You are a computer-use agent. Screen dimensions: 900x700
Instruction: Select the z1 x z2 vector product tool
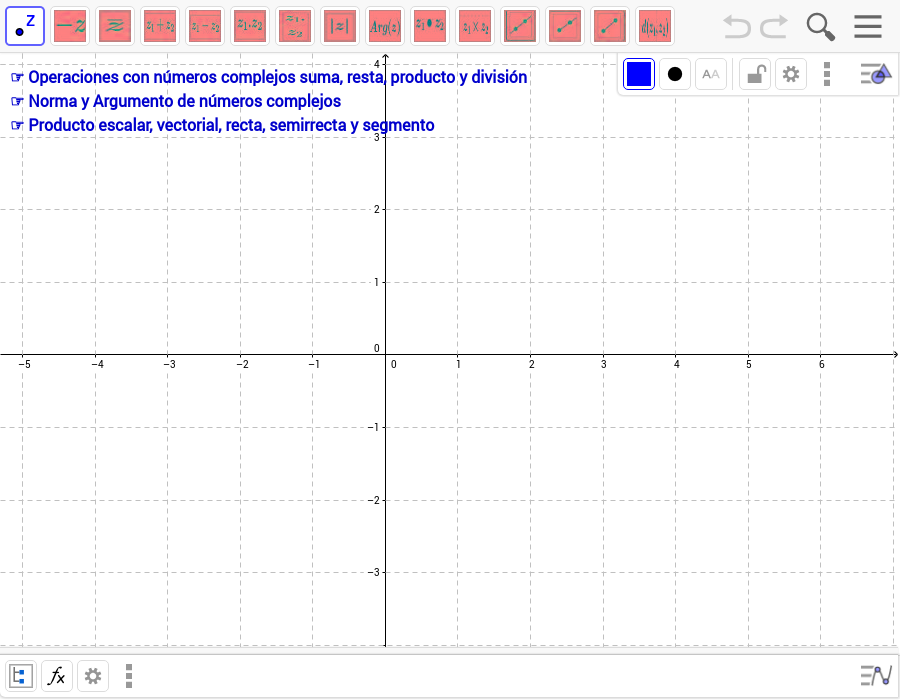click(475, 26)
